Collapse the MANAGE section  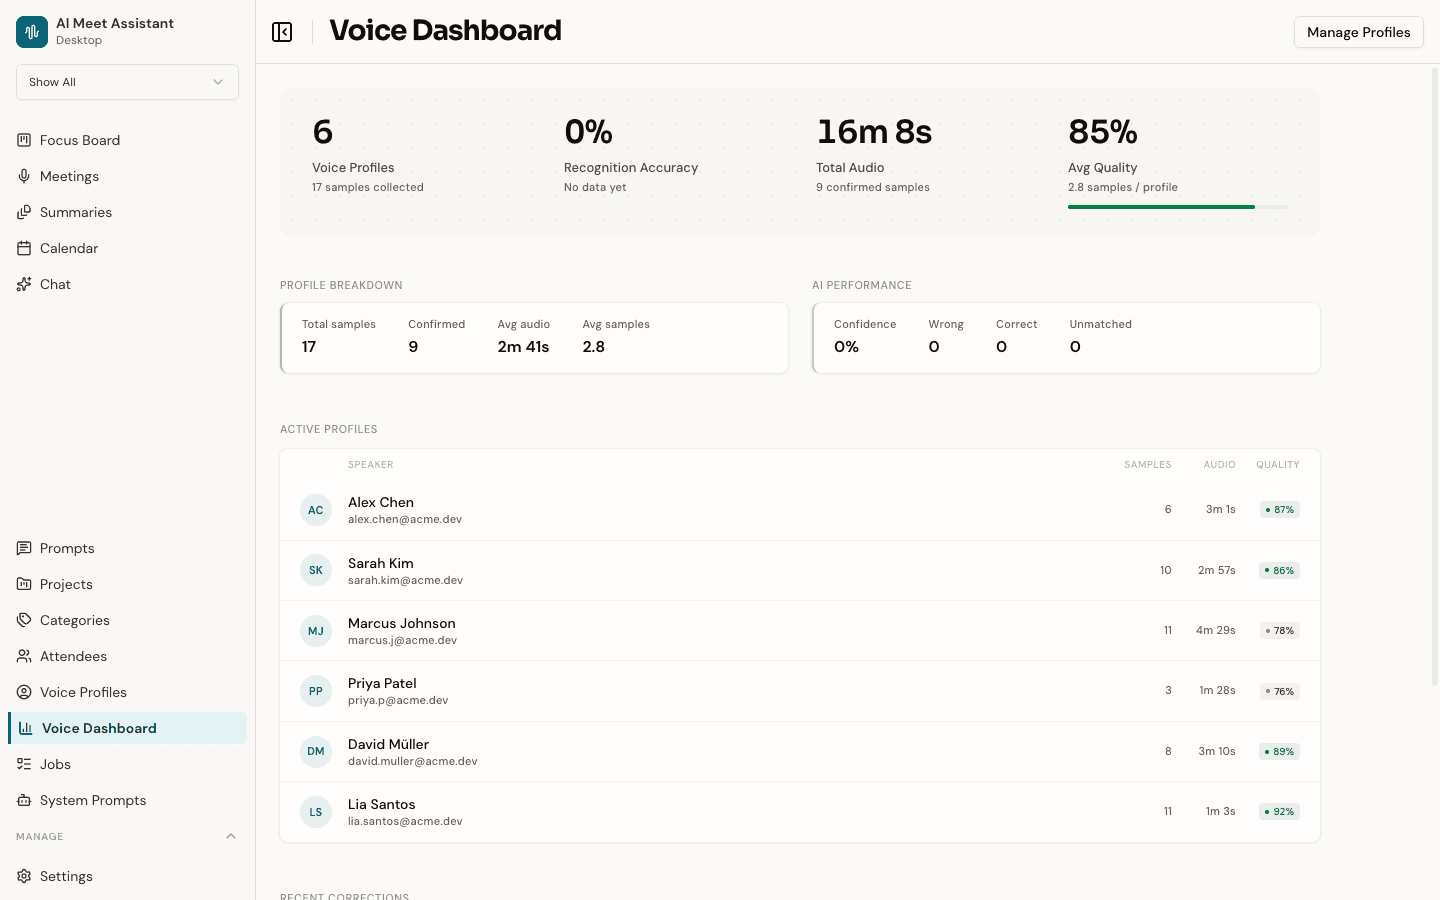click(x=231, y=836)
